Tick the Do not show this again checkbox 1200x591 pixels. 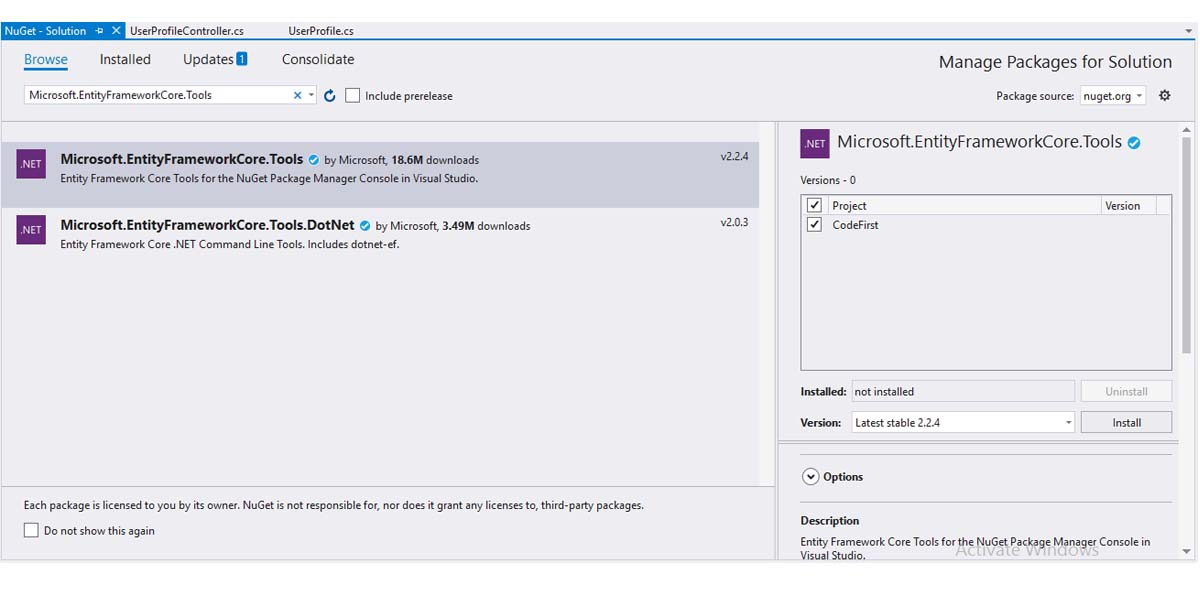pyautogui.click(x=31, y=531)
